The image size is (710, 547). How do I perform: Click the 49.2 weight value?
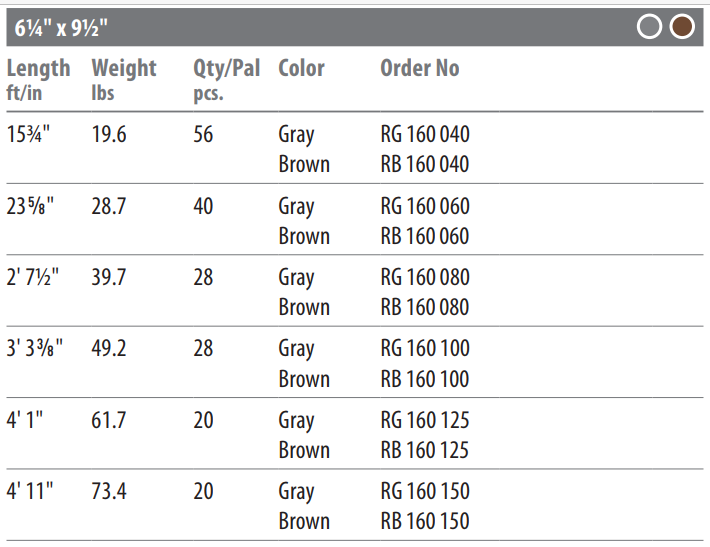click(x=109, y=349)
